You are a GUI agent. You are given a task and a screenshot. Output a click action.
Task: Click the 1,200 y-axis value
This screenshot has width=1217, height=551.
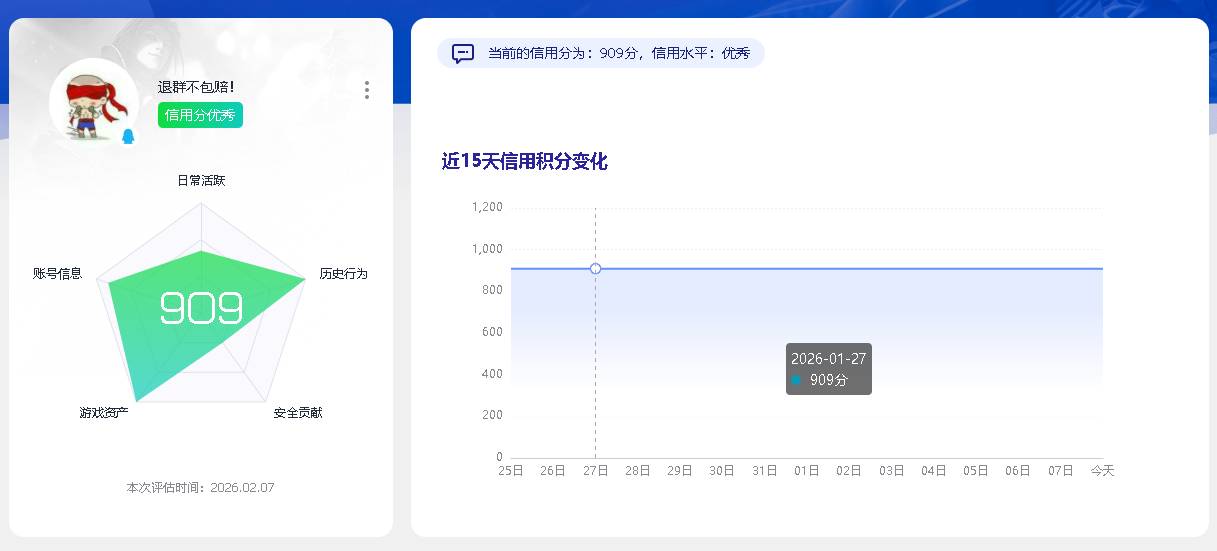pyautogui.click(x=487, y=207)
